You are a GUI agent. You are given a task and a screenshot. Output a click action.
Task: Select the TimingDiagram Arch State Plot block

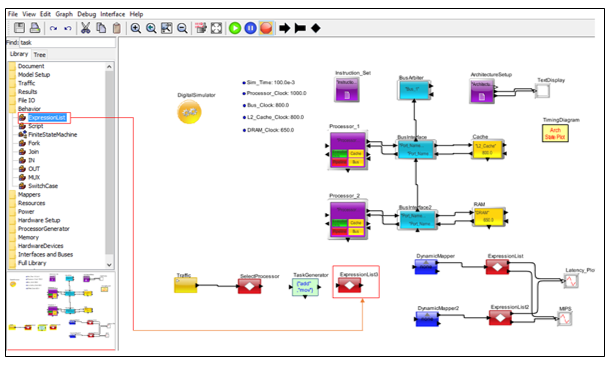tap(555, 133)
